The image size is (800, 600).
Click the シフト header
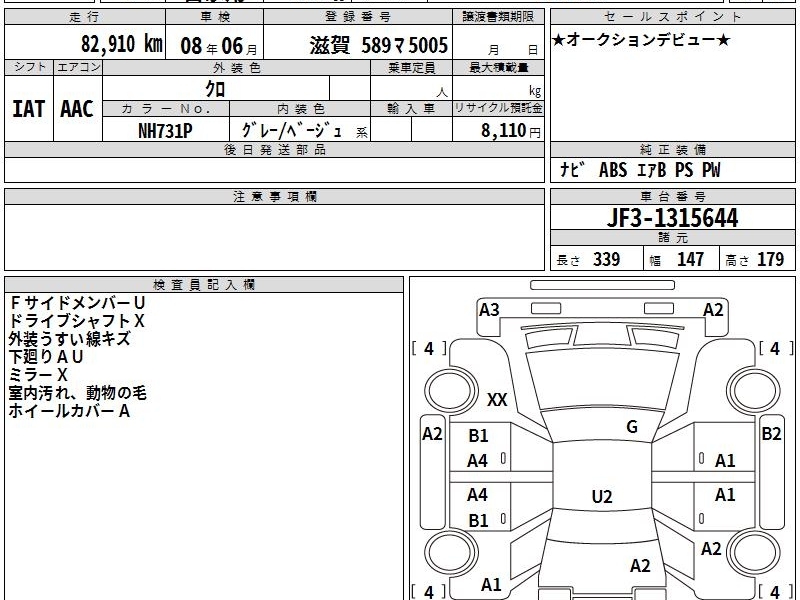coord(30,67)
